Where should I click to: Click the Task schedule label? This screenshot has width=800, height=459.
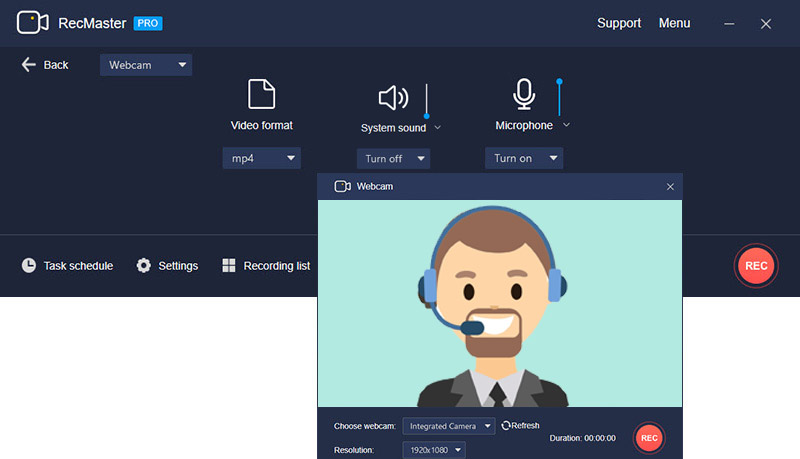(78, 266)
